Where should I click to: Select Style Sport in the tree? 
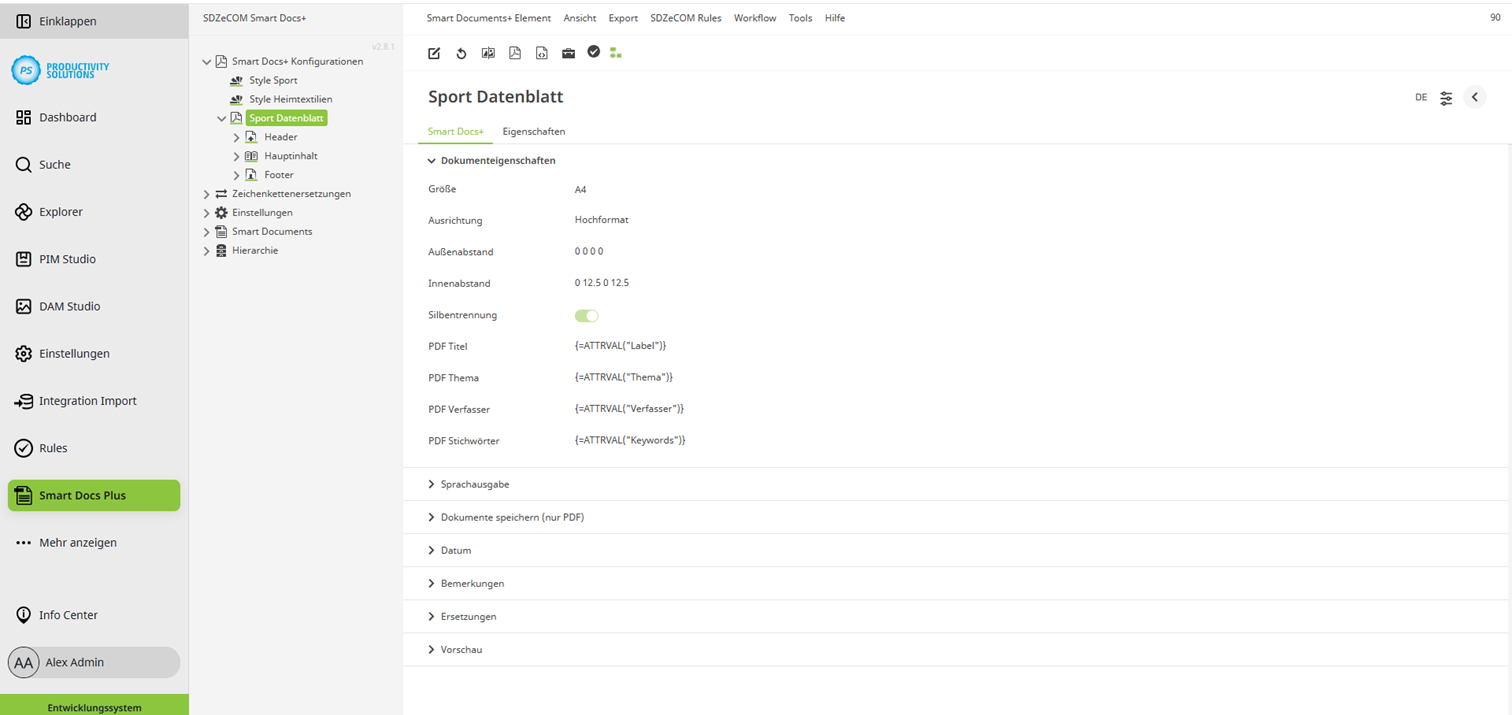click(273, 80)
